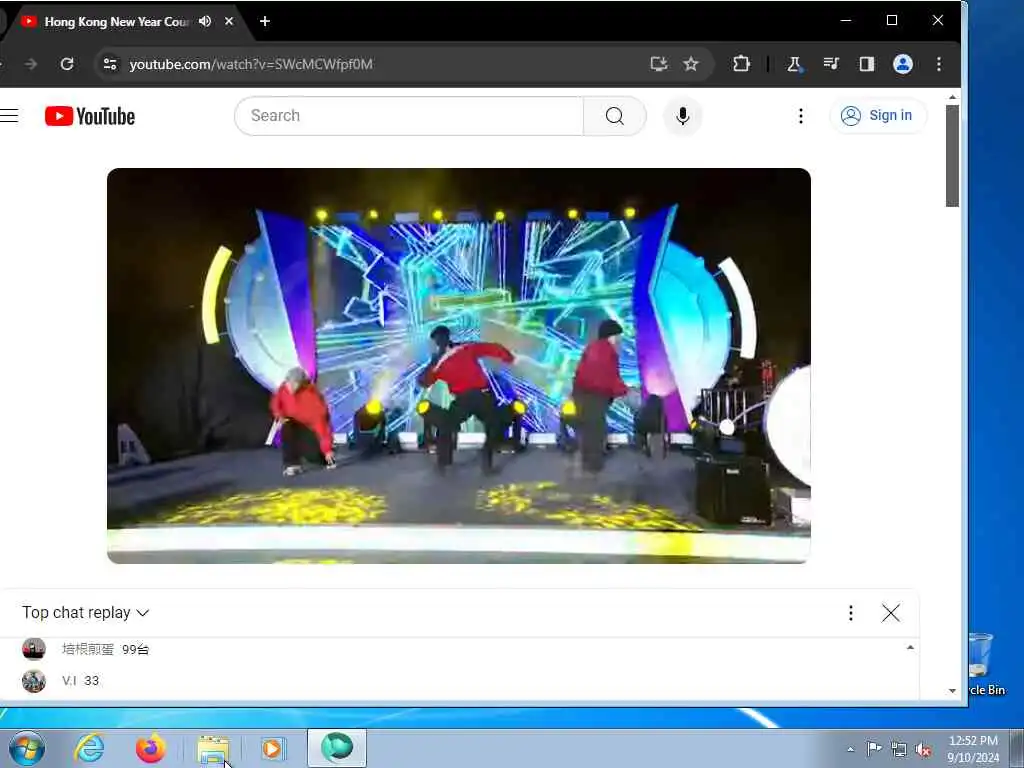The image size is (1024, 768).
Task: Open Chrome three-dot menu
Action: pos(938,64)
